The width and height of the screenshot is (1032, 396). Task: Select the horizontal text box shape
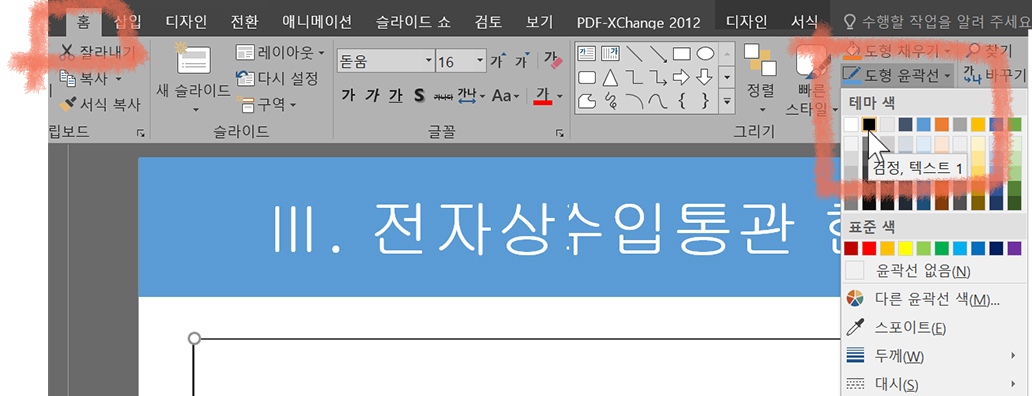point(586,53)
